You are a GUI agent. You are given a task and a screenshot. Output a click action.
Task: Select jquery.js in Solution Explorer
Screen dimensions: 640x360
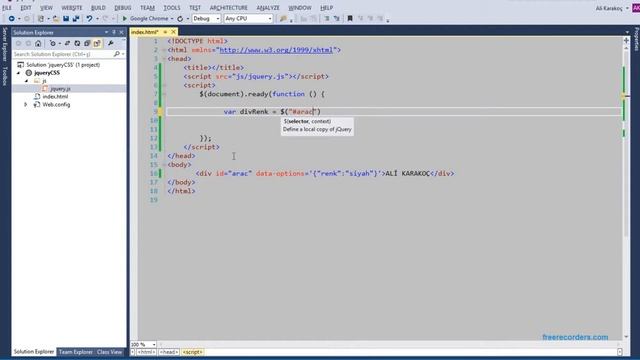pyautogui.click(x=60, y=89)
